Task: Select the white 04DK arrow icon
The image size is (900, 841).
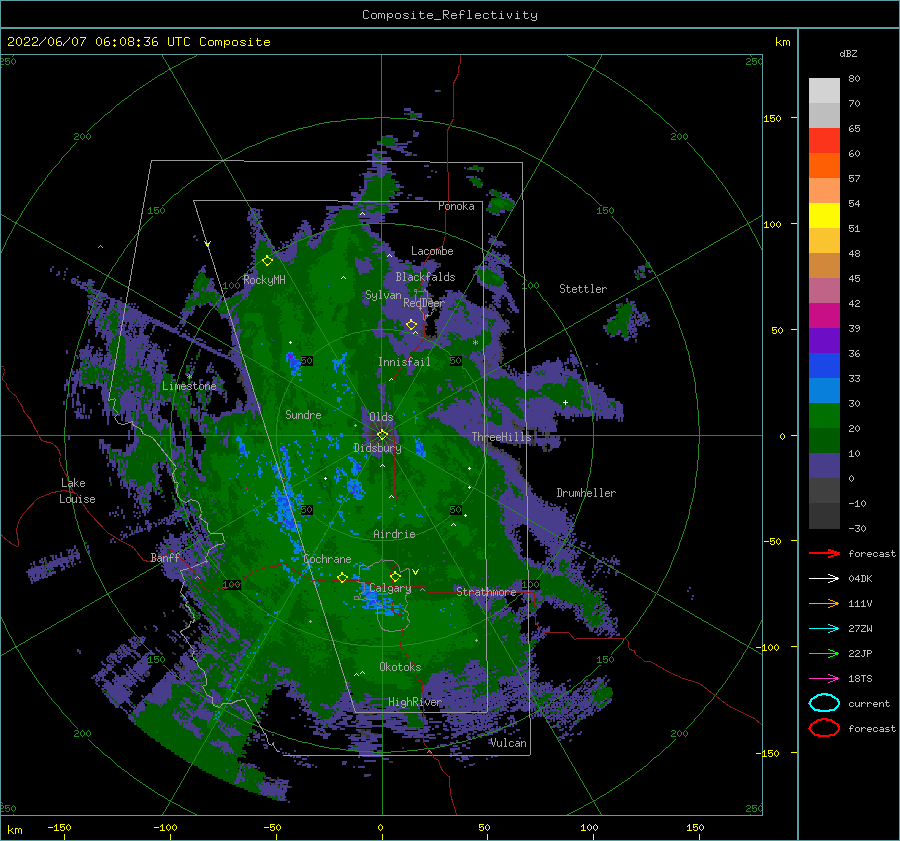Action: coord(824,579)
